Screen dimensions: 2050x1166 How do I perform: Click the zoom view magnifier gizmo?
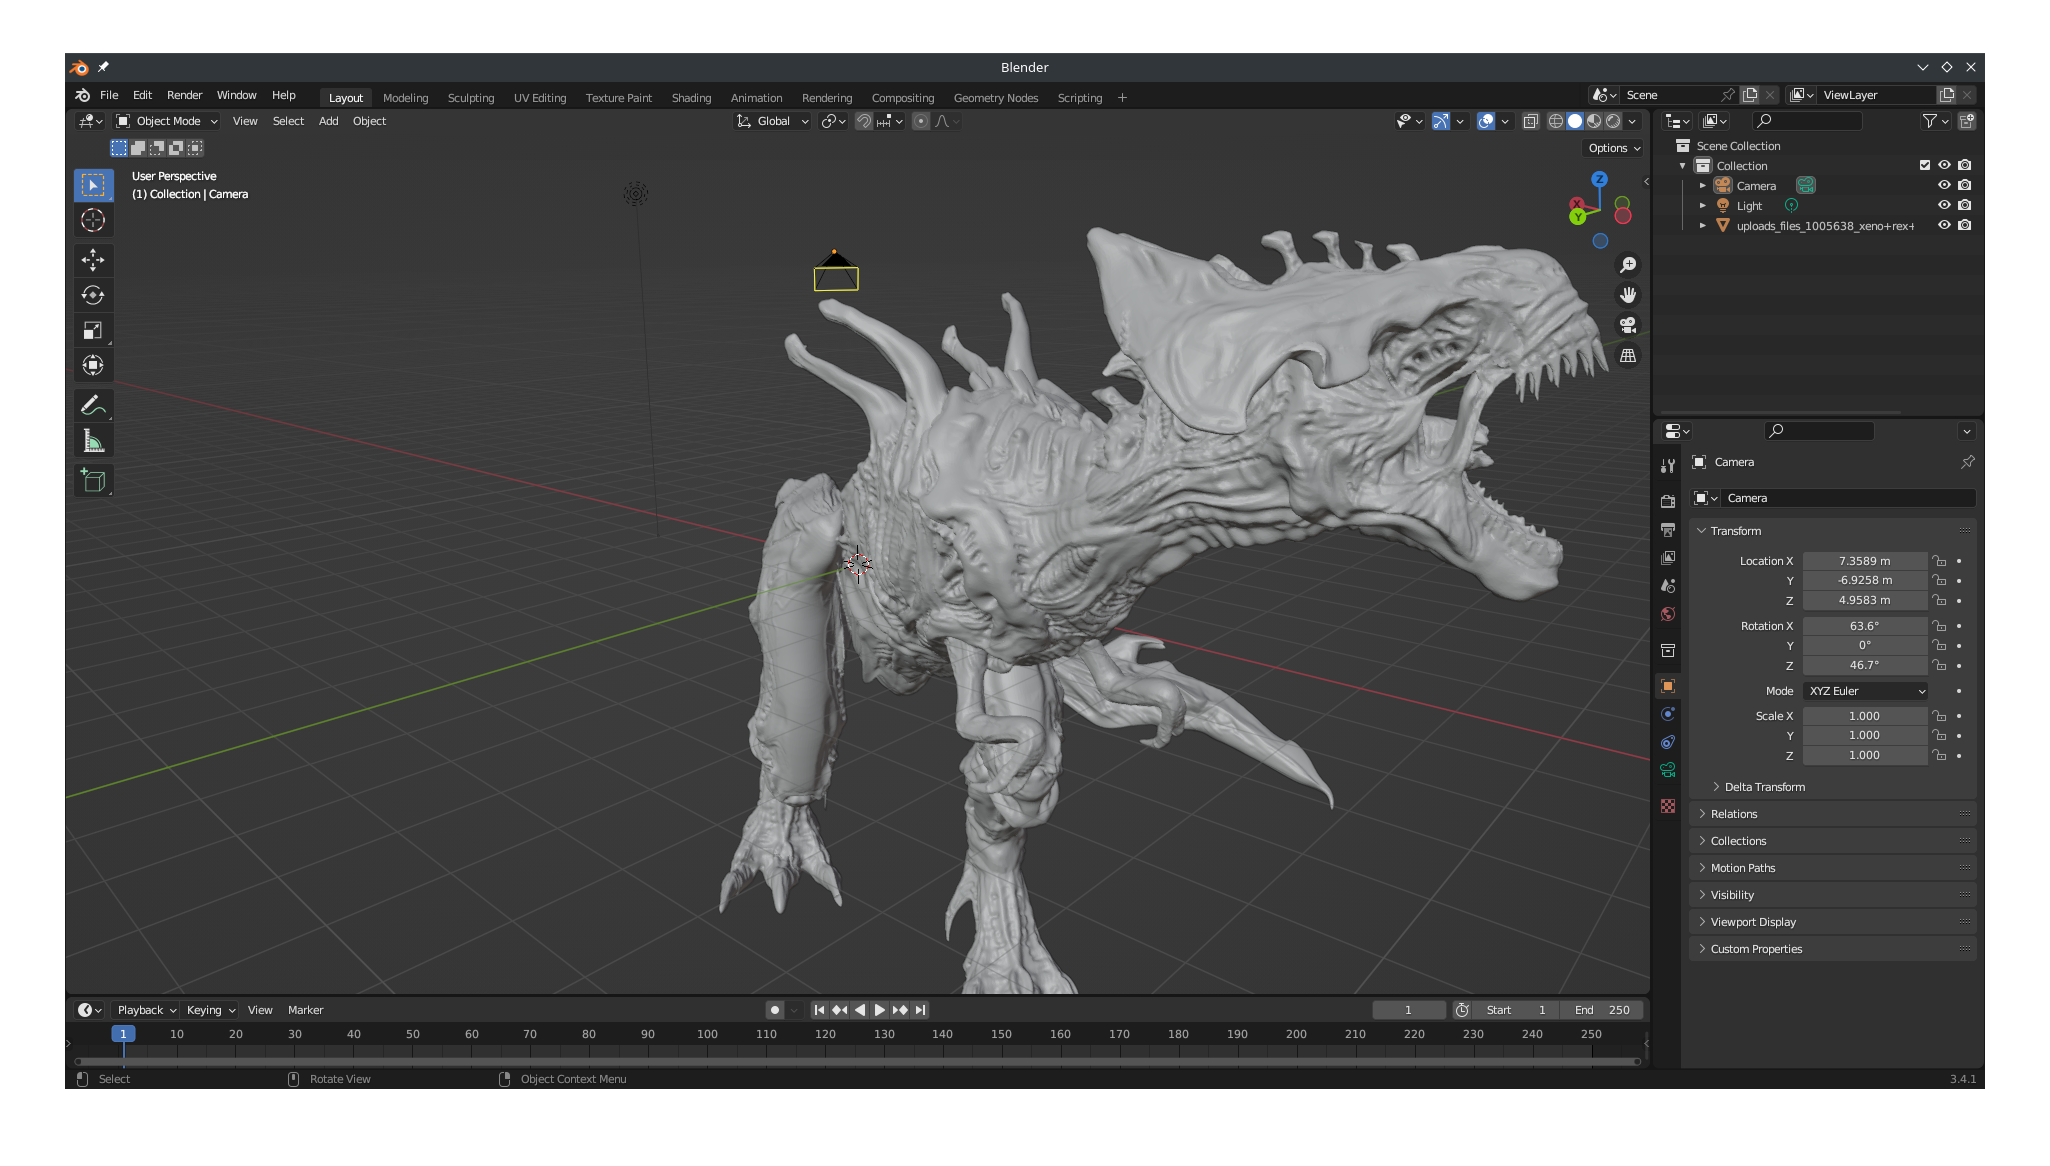pos(1628,265)
